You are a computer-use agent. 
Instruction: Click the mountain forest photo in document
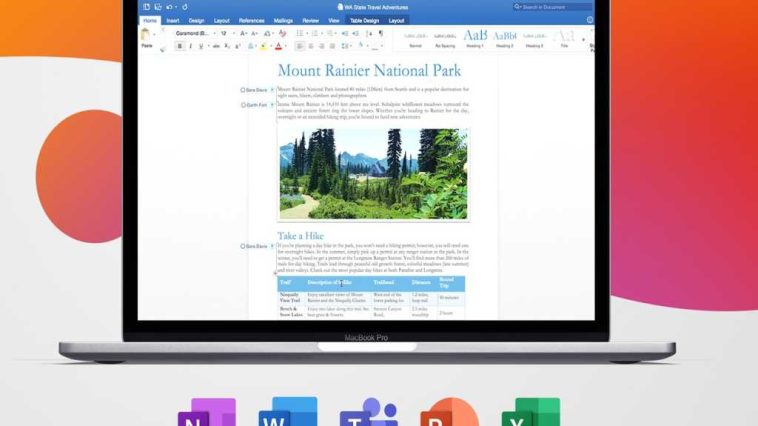coord(373,174)
